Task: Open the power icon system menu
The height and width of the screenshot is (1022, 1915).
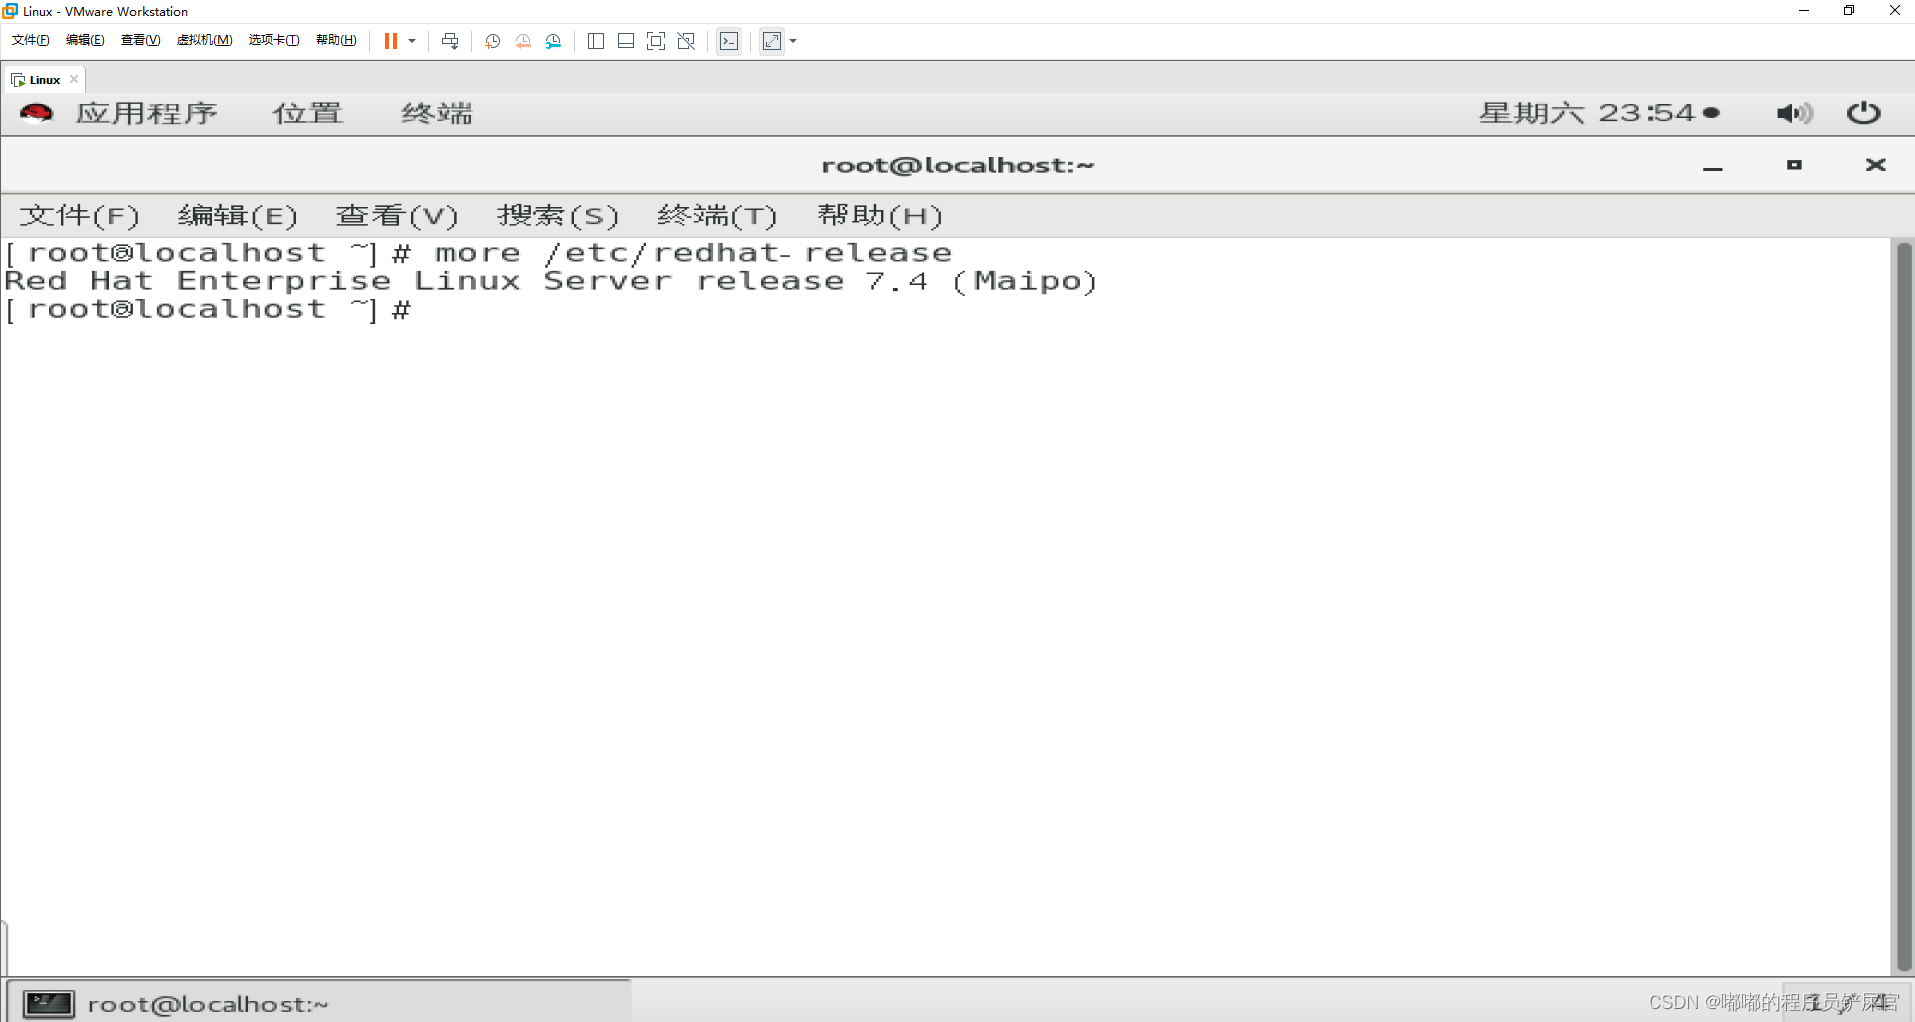Action: pos(1863,113)
